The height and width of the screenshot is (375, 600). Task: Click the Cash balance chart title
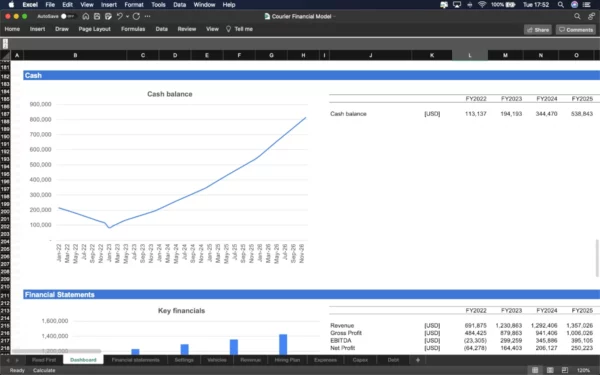[170, 94]
